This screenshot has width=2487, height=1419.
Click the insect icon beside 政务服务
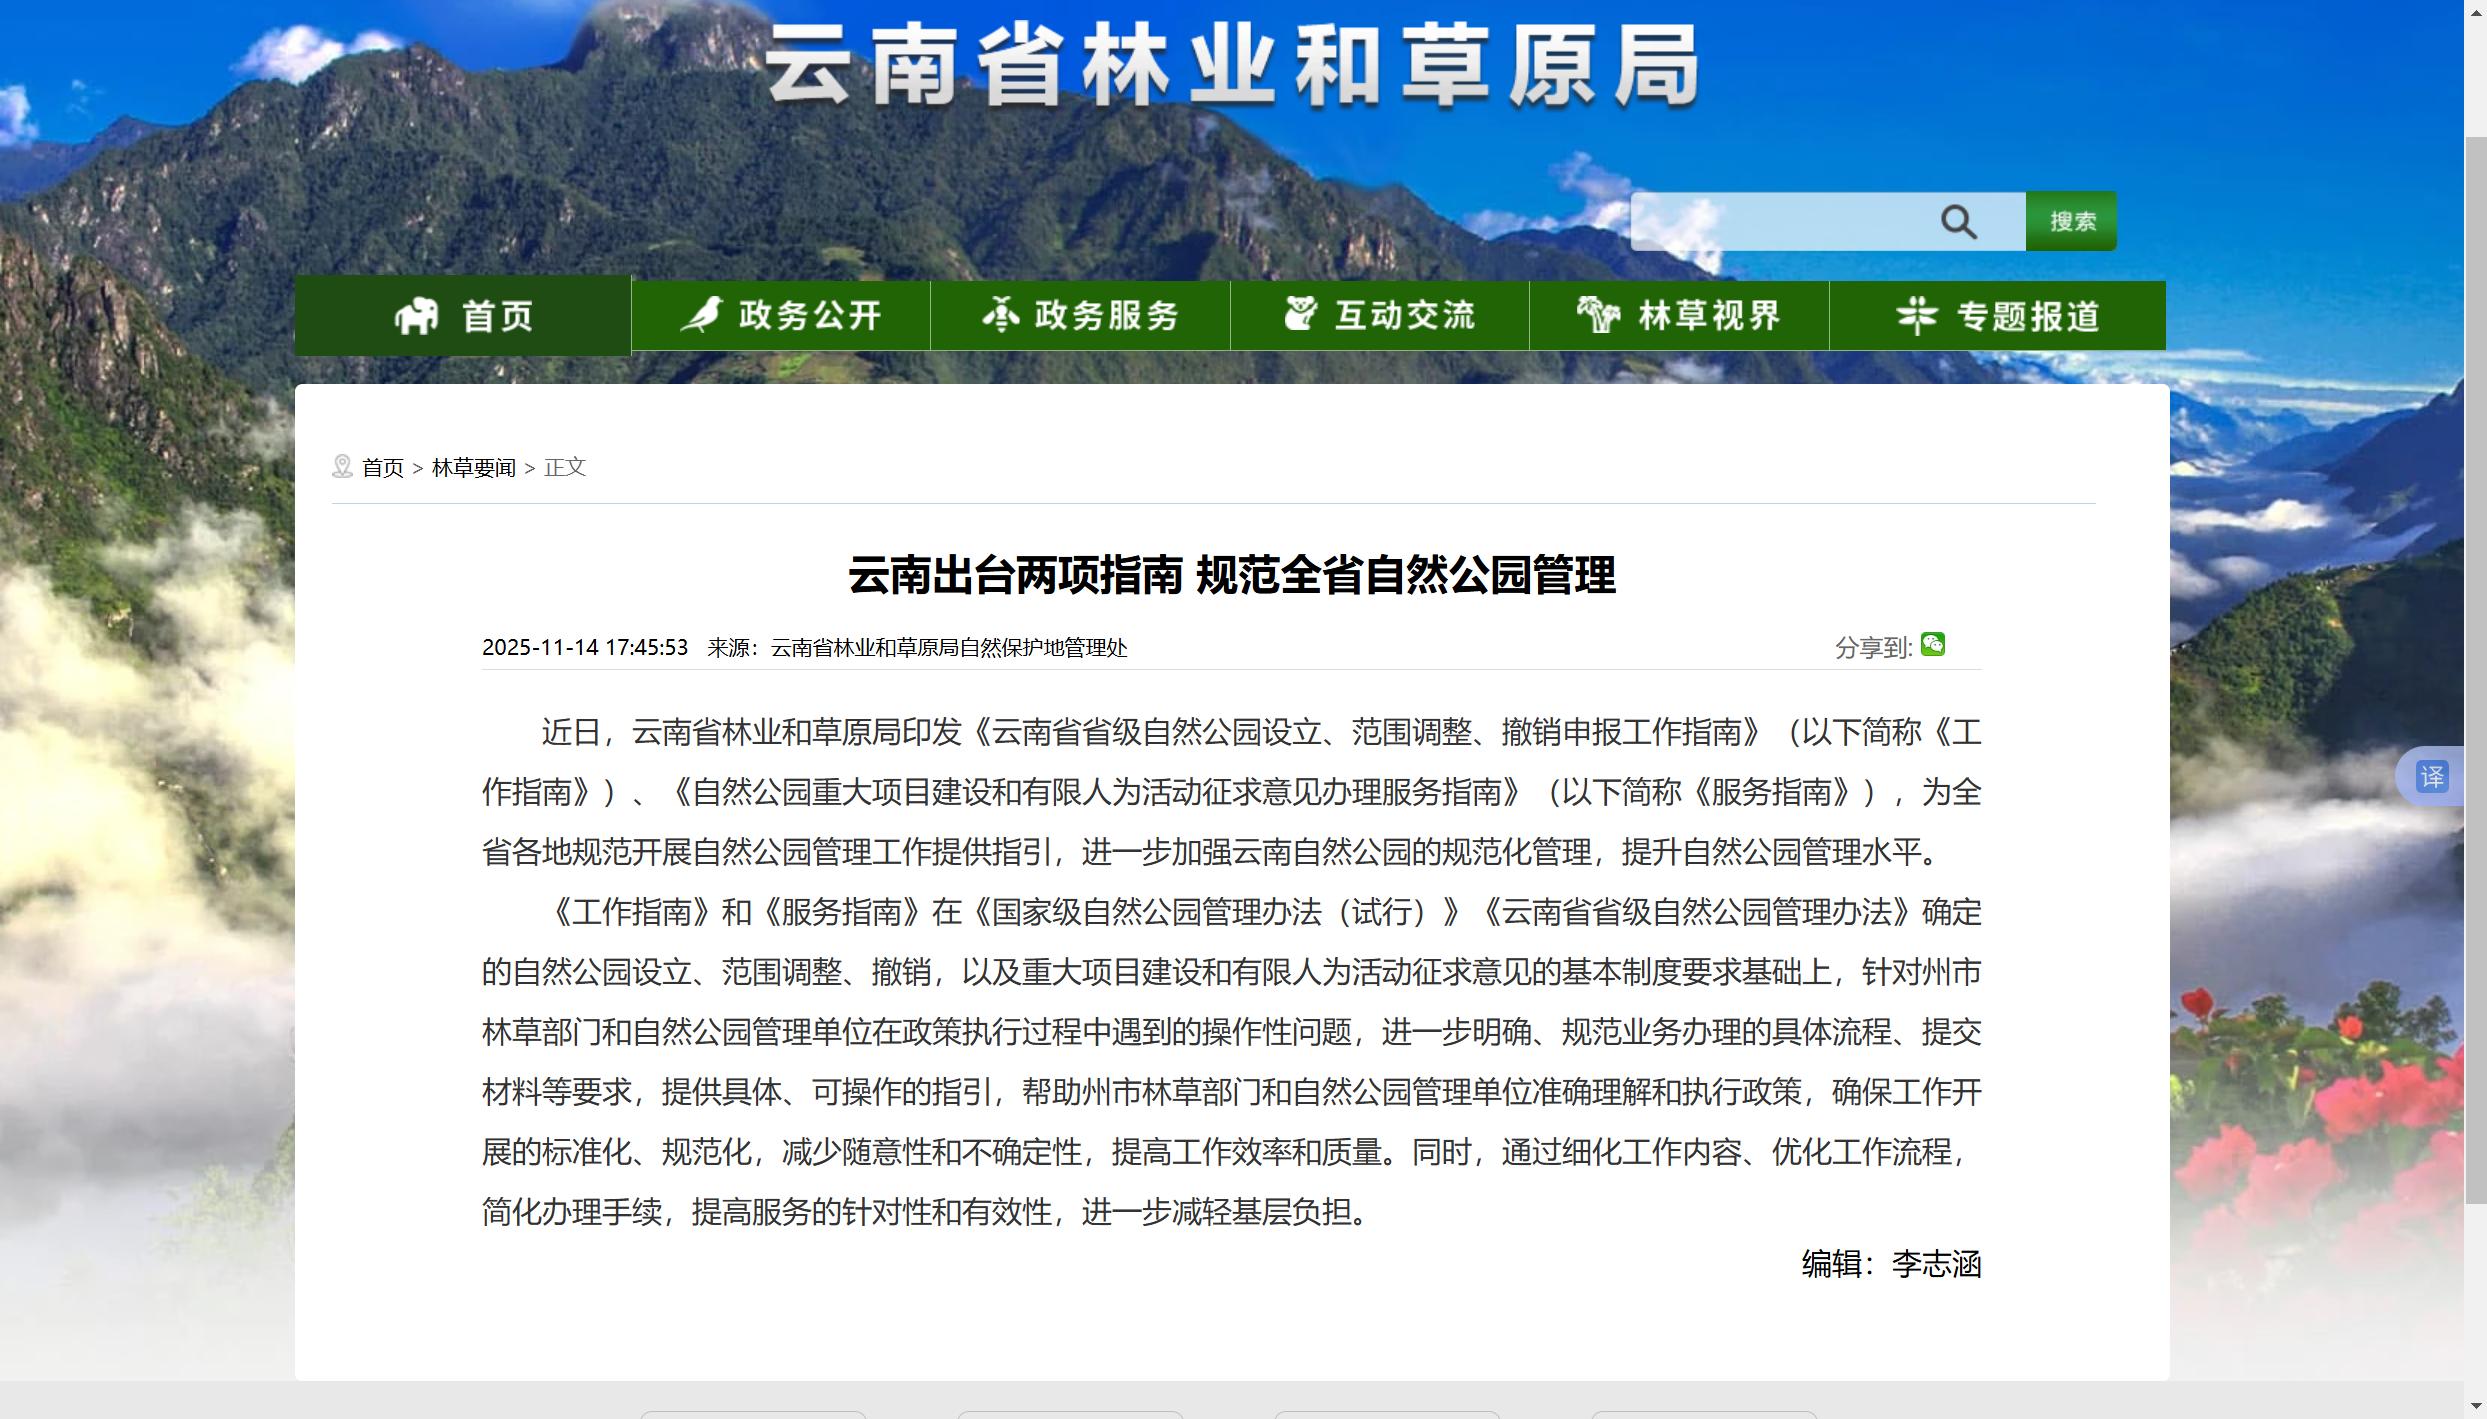pos(1000,315)
